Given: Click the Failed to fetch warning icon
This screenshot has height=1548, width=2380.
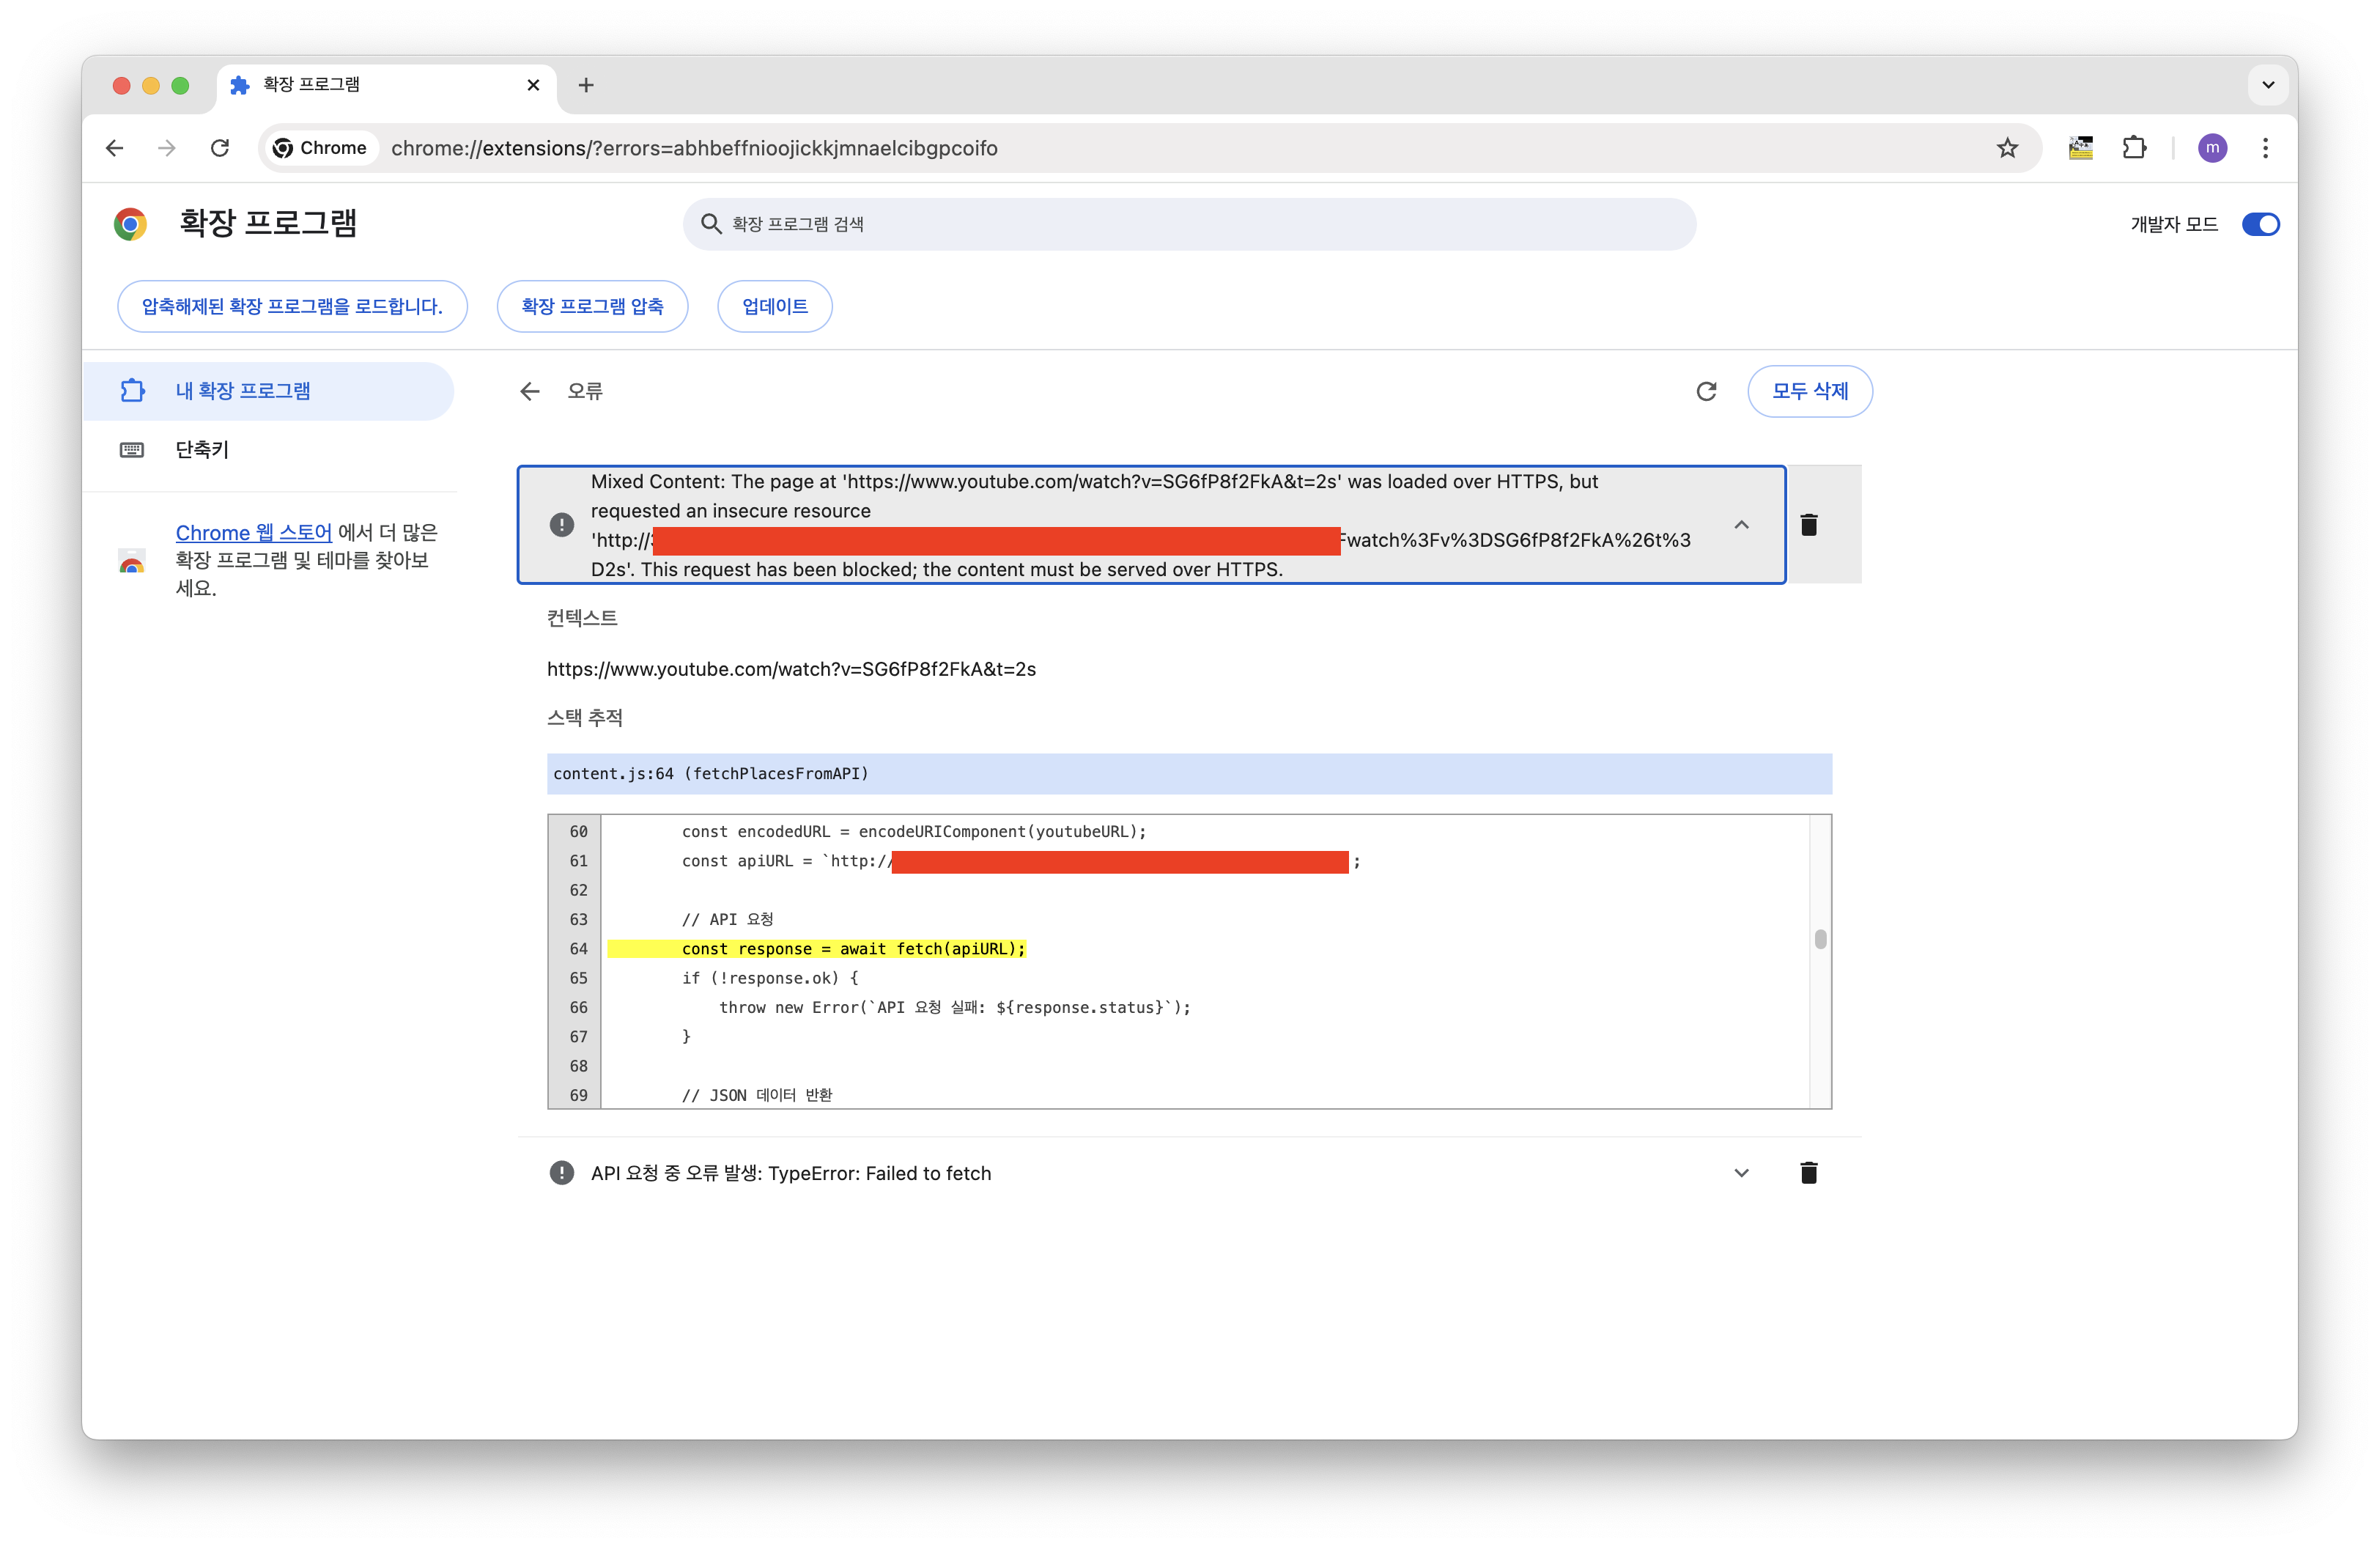Looking at the screenshot, I should [x=562, y=1173].
